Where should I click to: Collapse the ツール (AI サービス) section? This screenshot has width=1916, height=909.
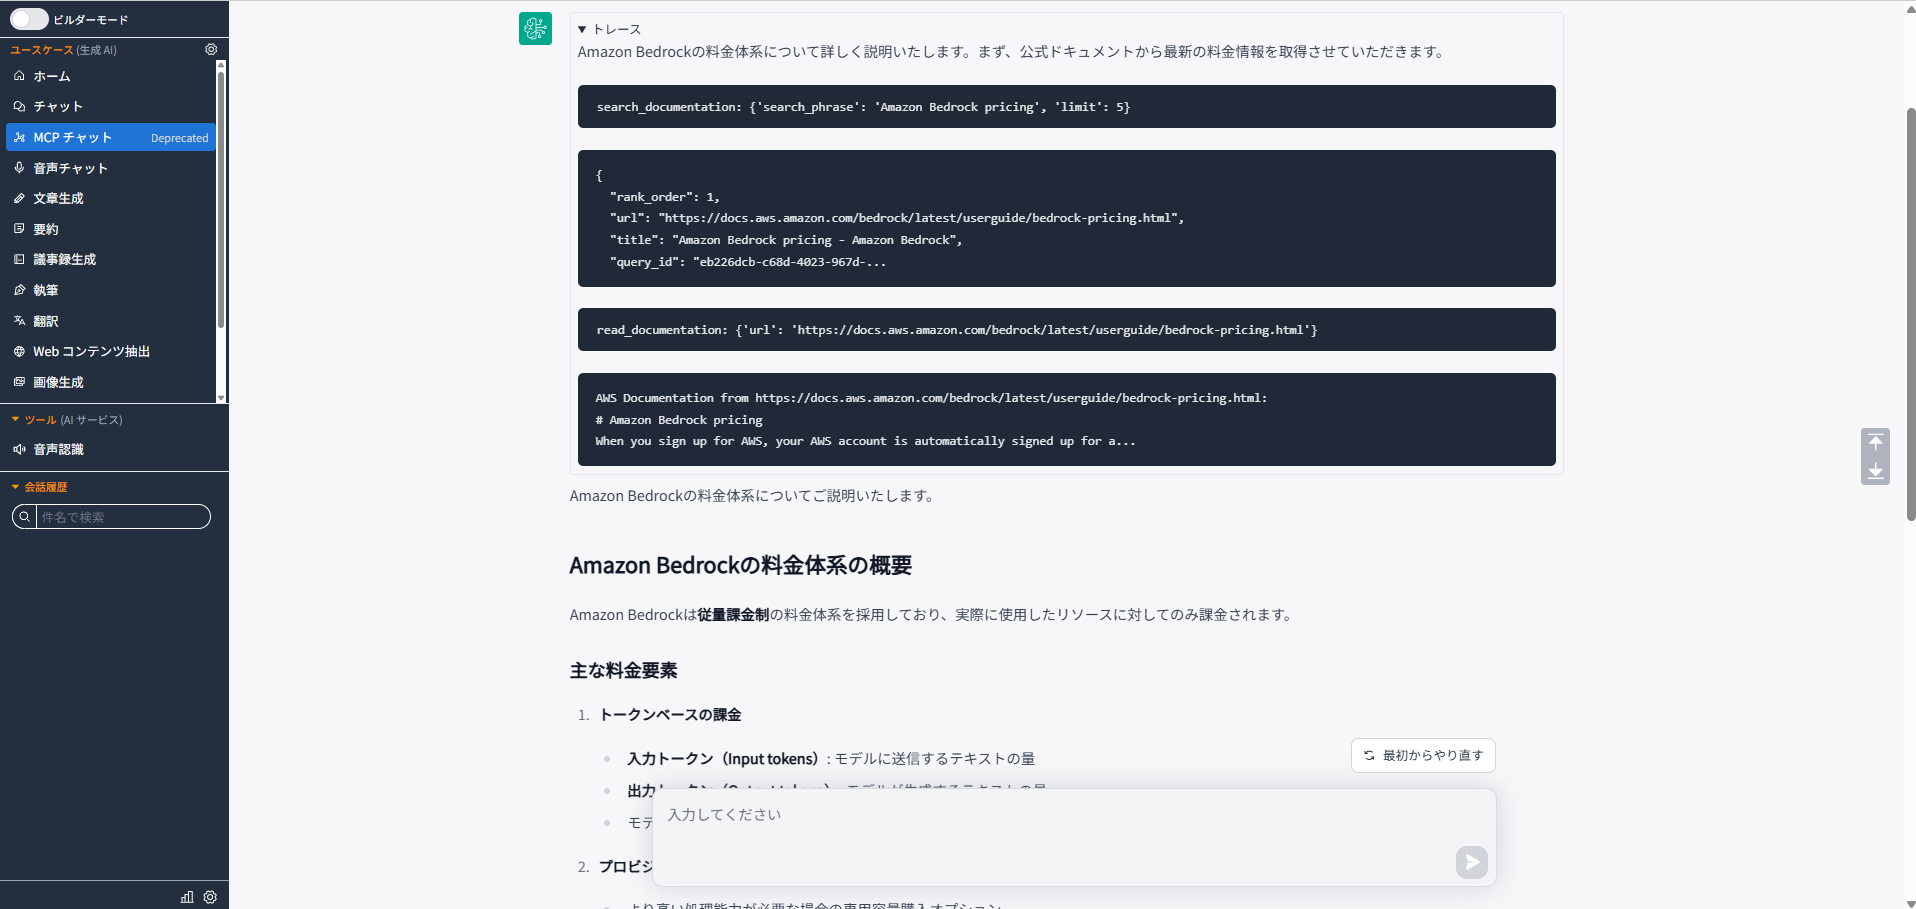click(x=15, y=420)
